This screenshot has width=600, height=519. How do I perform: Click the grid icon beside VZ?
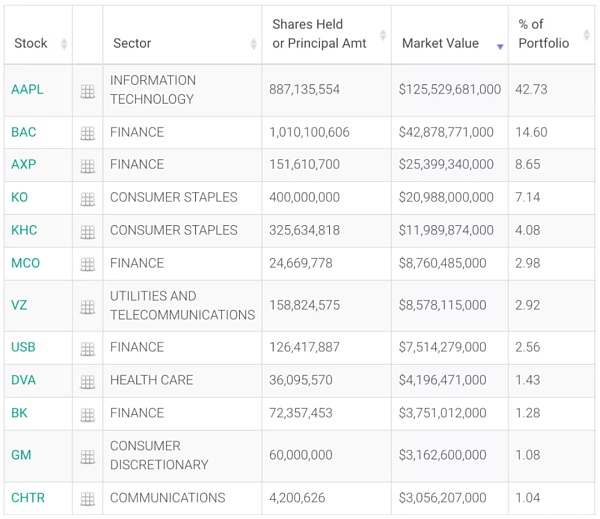pos(88,307)
